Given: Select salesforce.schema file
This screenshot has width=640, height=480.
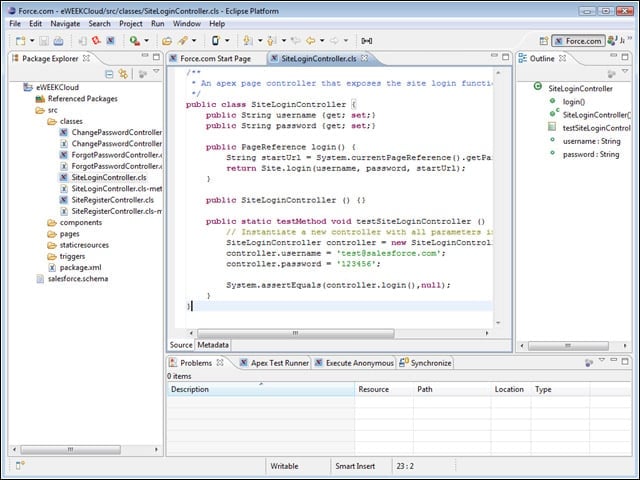Looking at the screenshot, I should (x=78, y=279).
